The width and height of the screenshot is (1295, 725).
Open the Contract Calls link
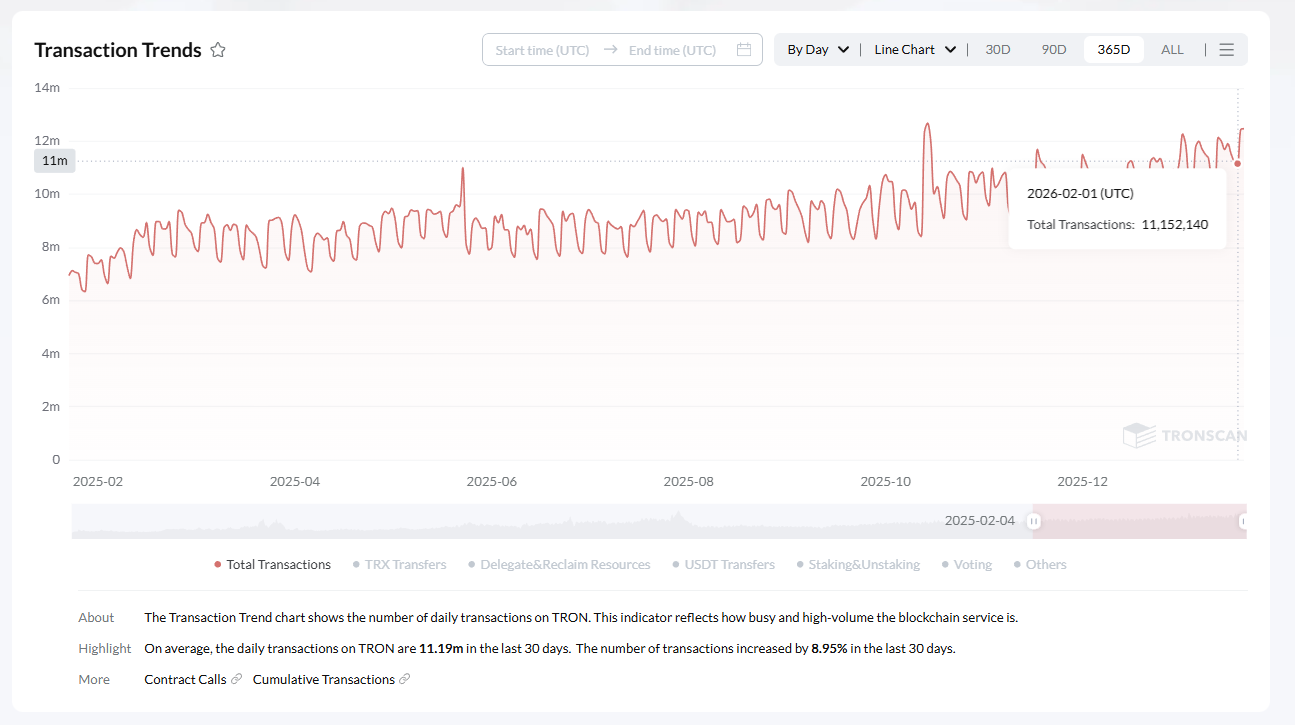pos(185,679)
